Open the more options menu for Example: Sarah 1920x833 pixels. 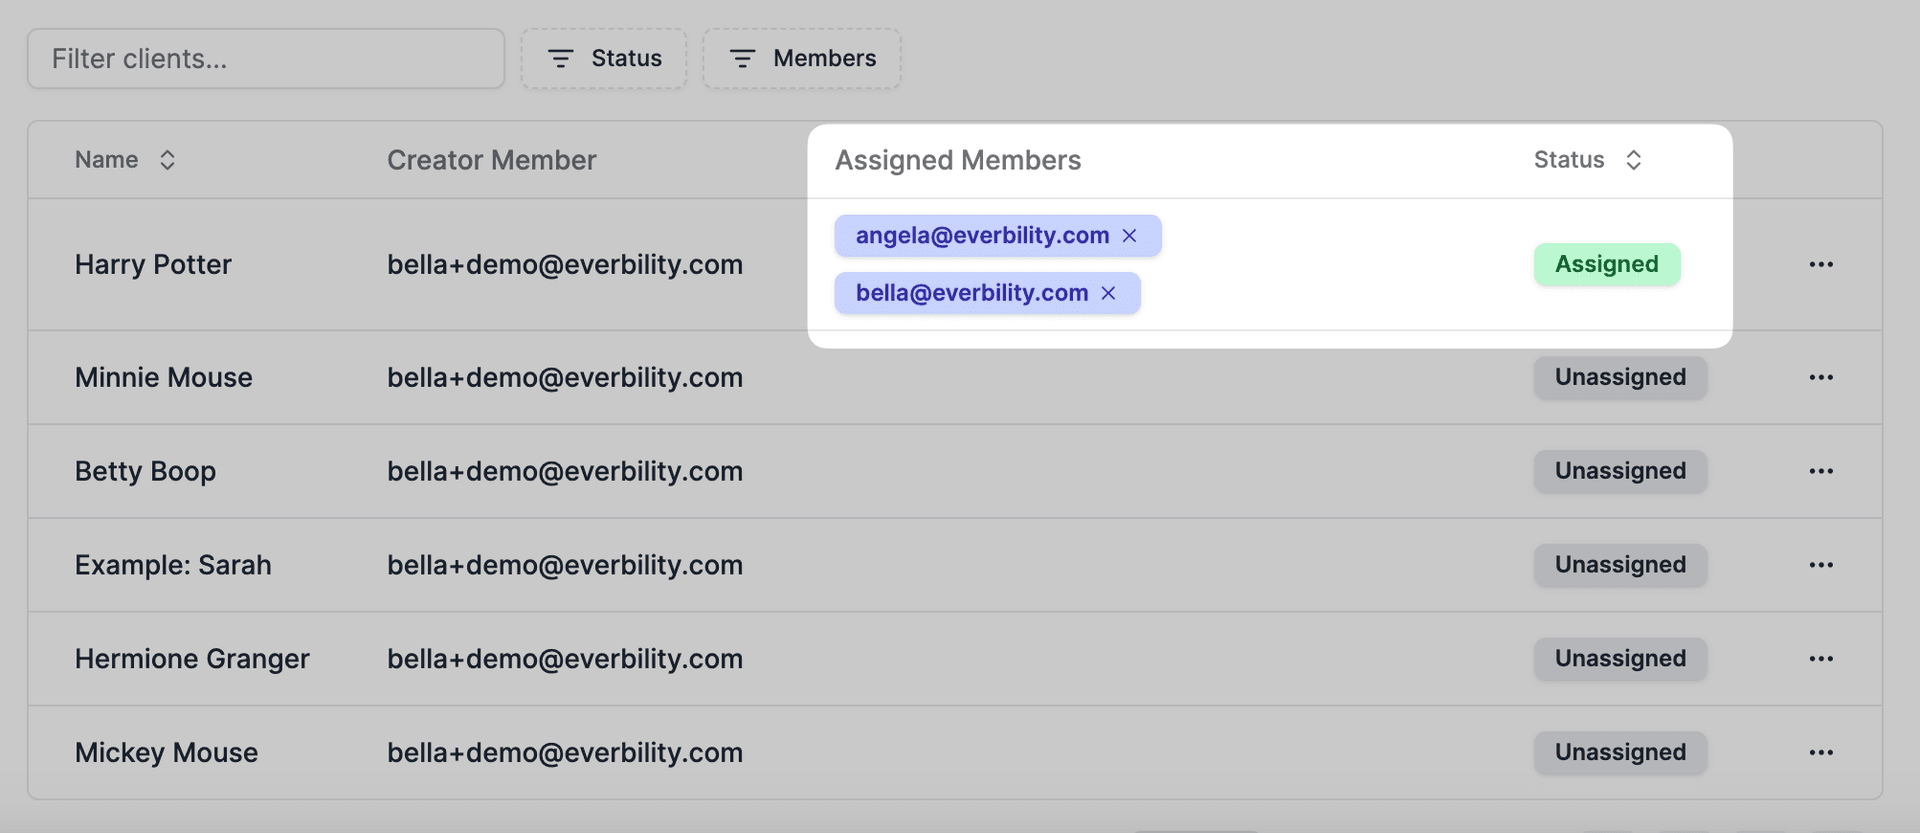coord(1821,565)
